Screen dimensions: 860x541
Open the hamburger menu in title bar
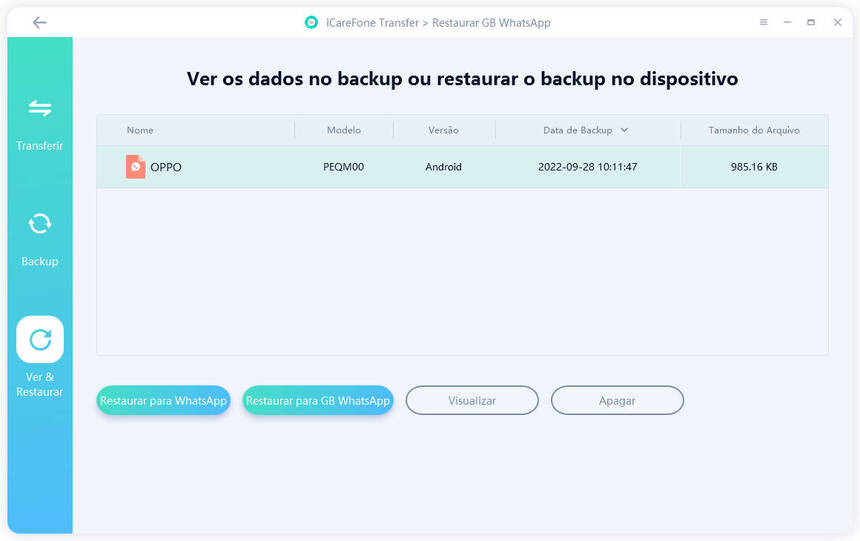click(764, 22)
